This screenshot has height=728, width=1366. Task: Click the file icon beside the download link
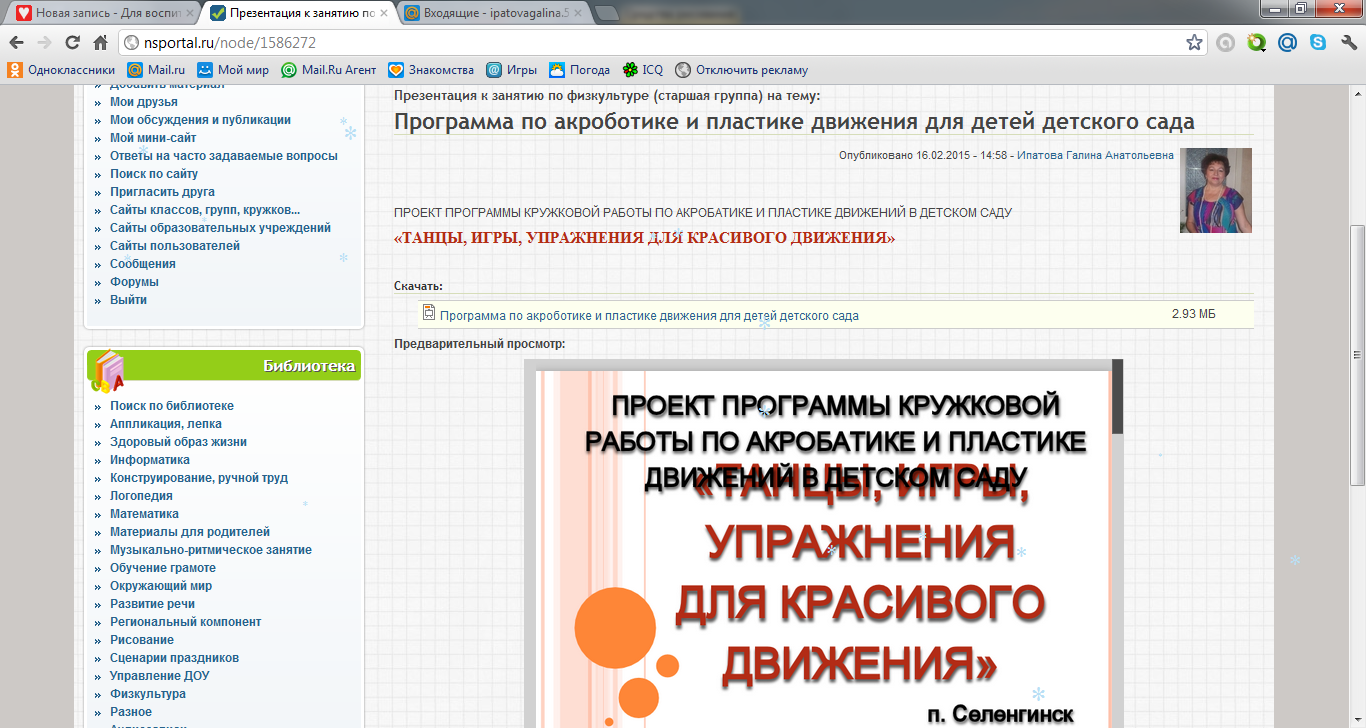[429, 313]
